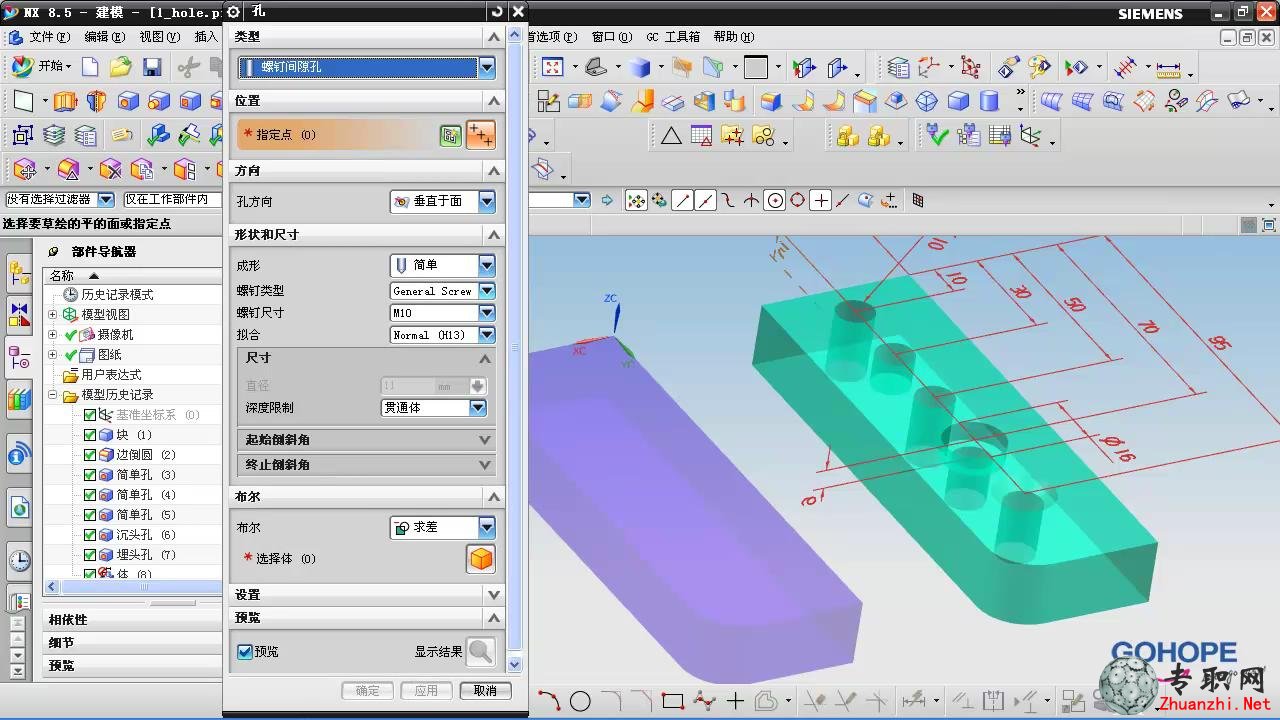Open the sketch section icon in Position
The width and height of the screenshot is (1280, 720).
click(x=451, y=135)
